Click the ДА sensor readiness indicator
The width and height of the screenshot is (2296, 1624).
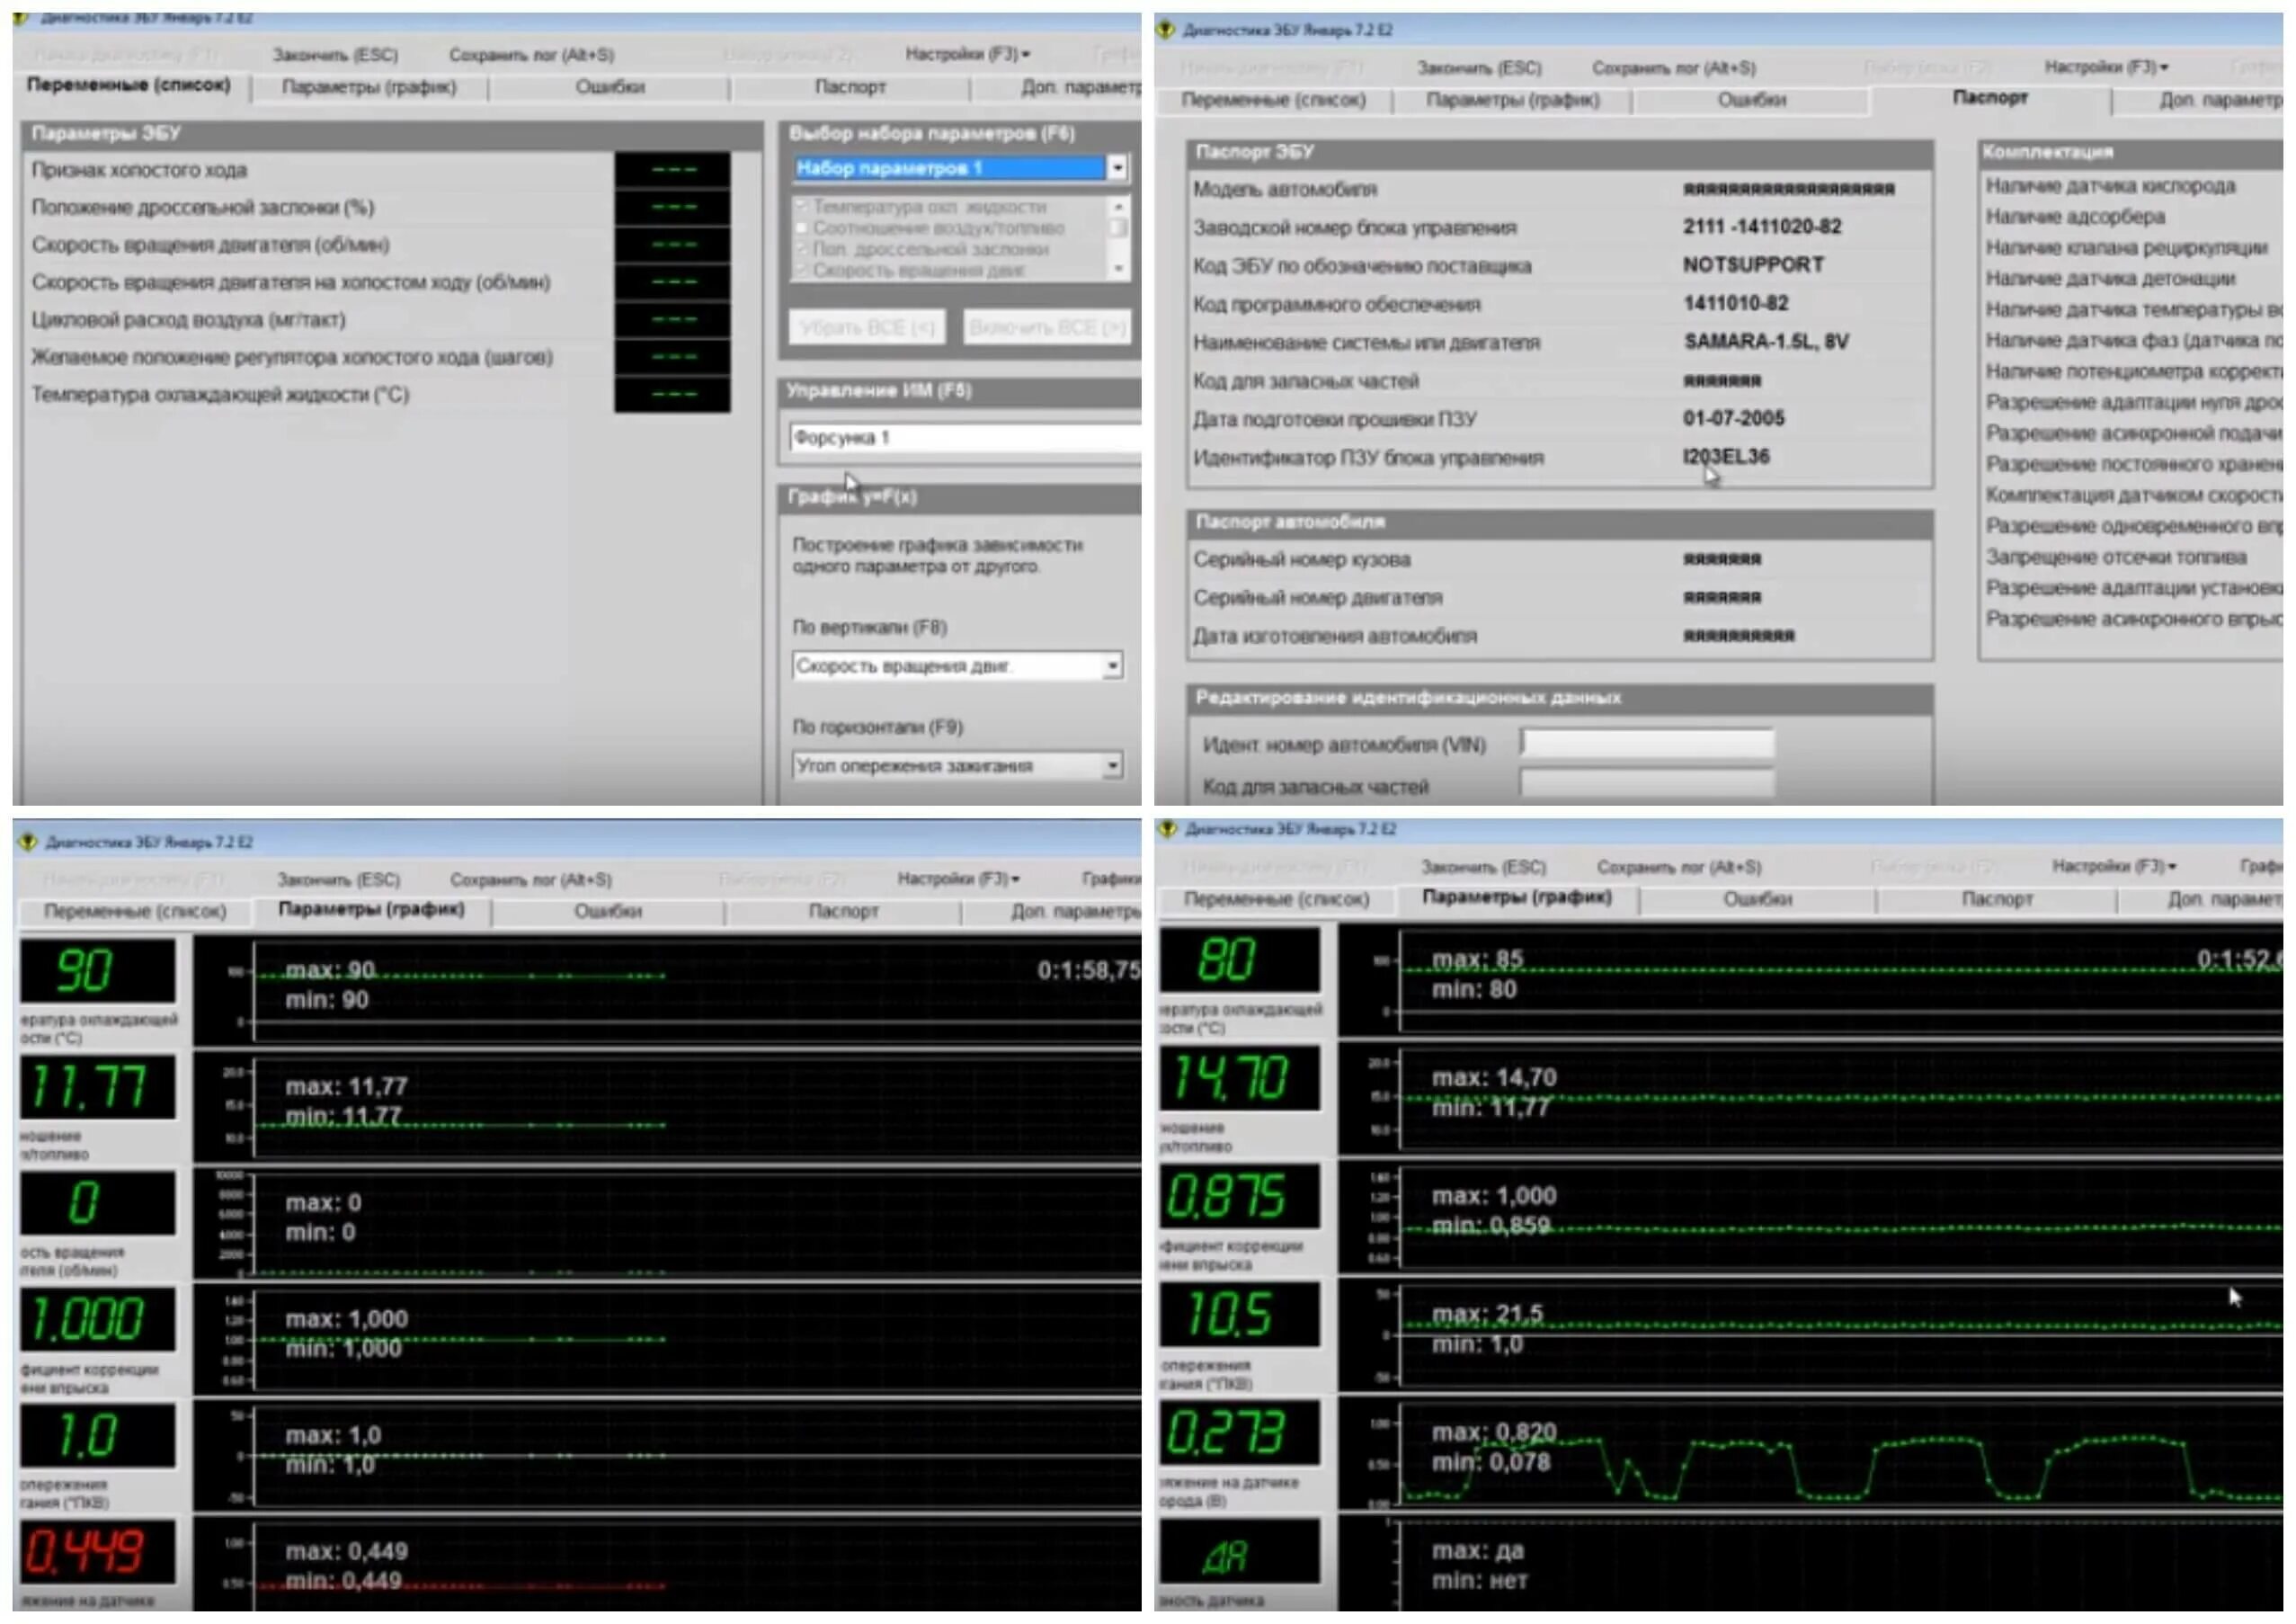click(x=1239, y=1552)
